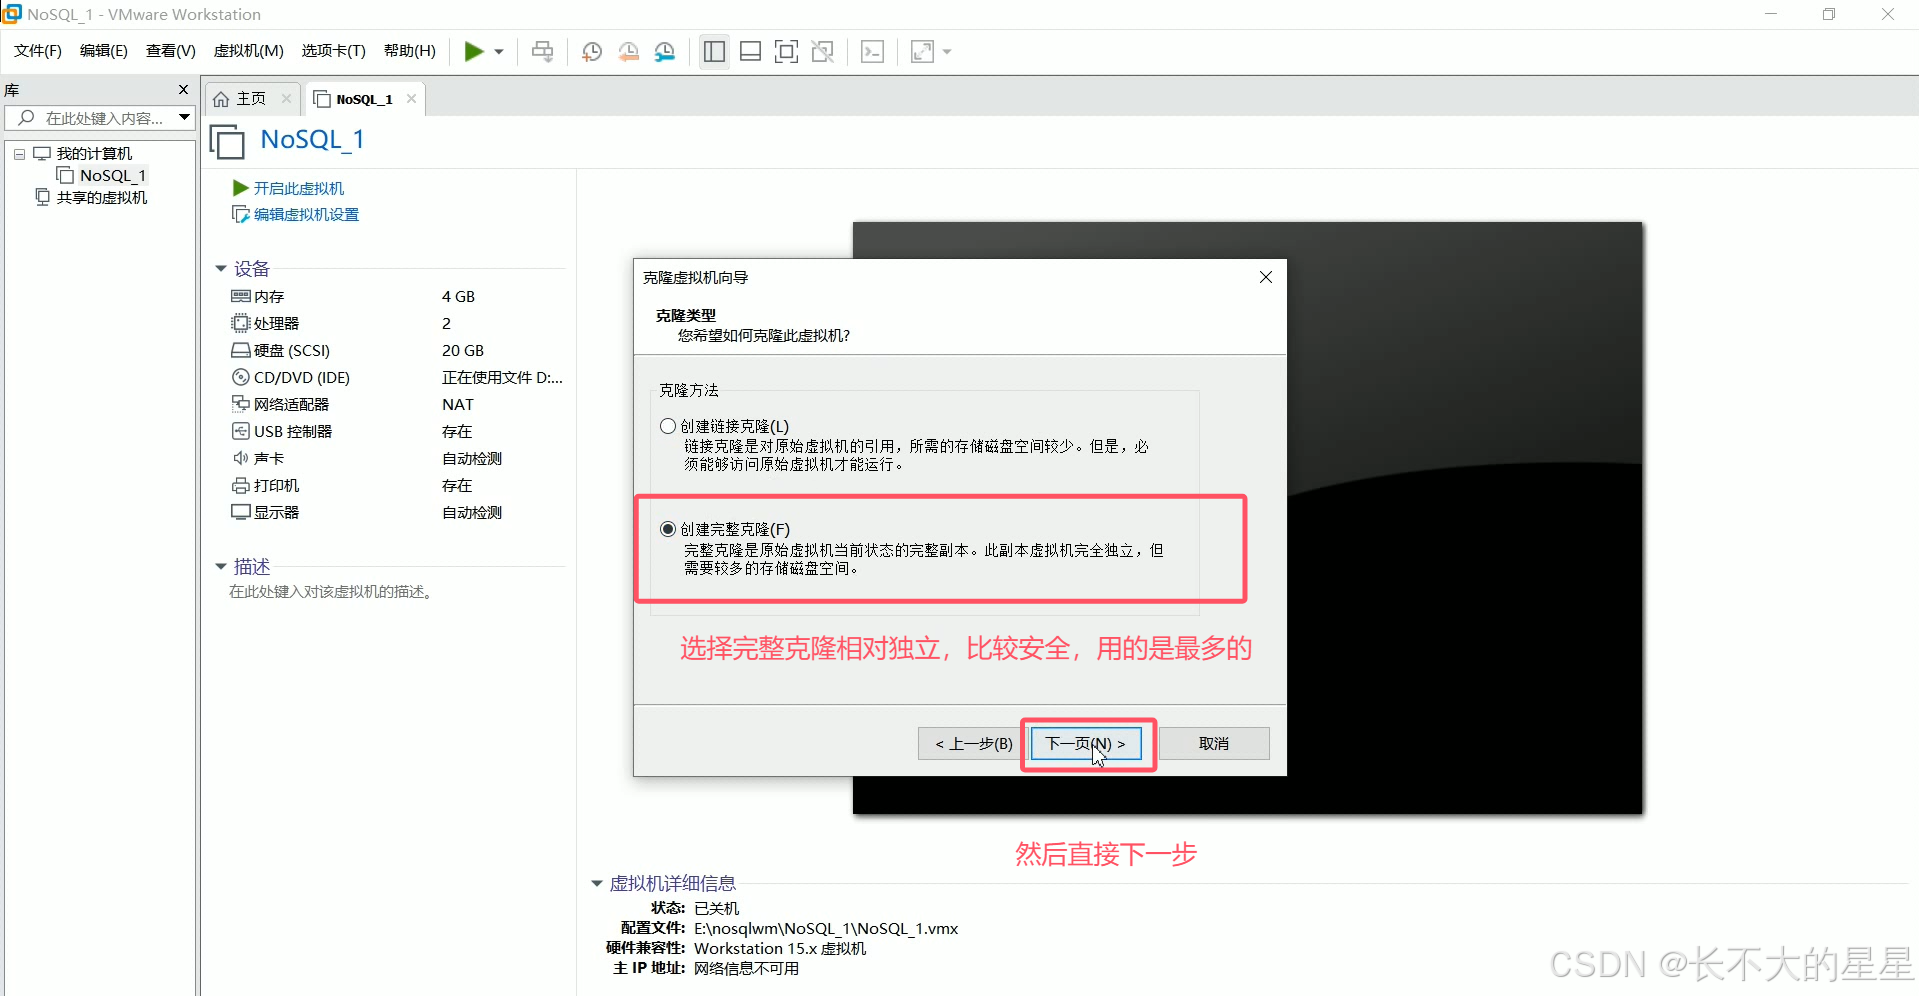Click the 内存 memory device icon

pos(240,296)
